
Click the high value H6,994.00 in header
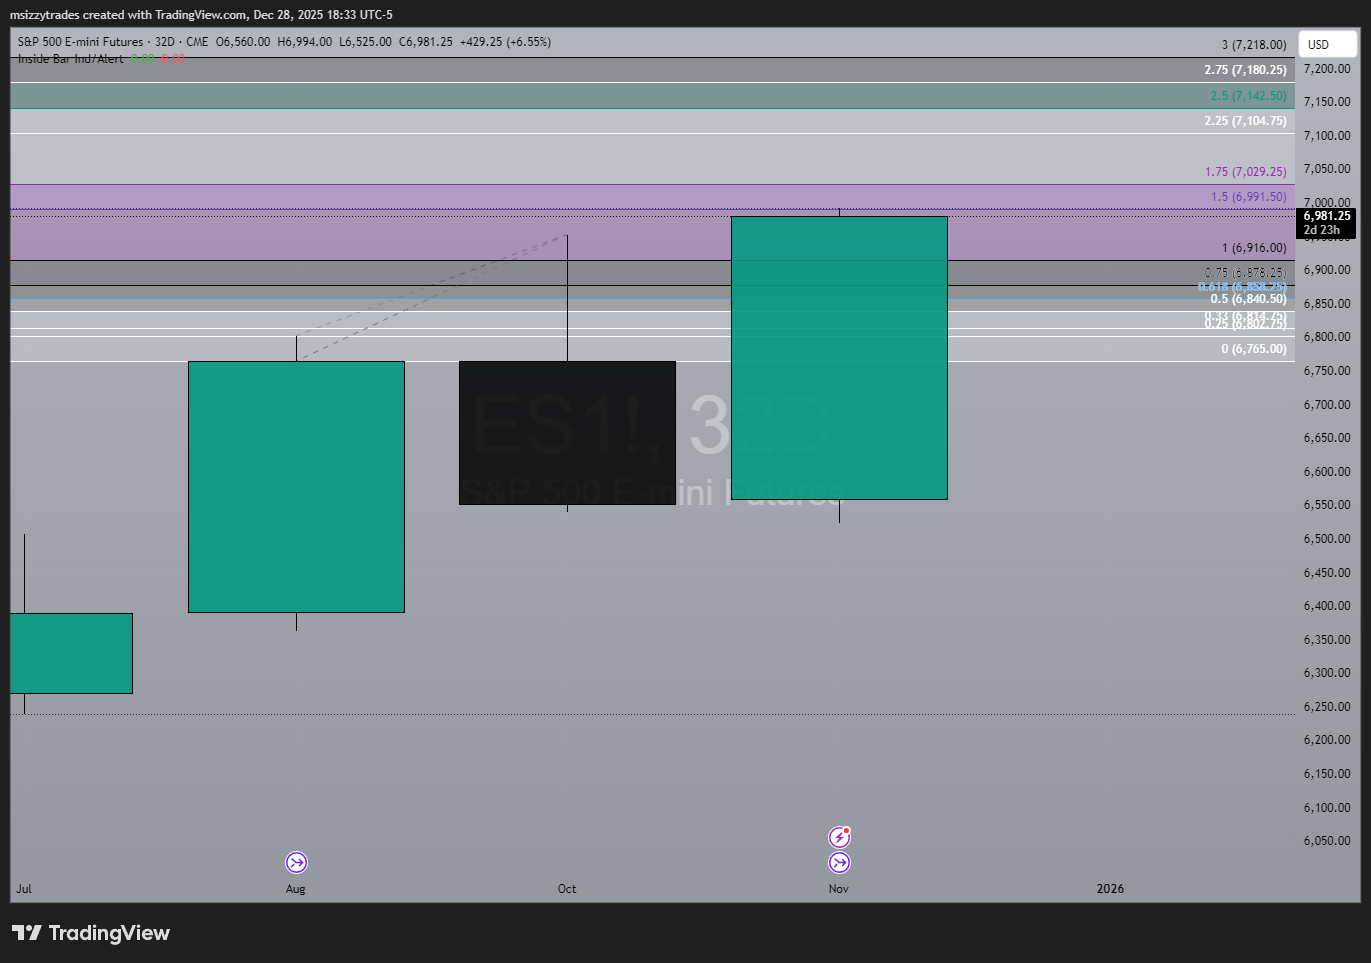305,42
